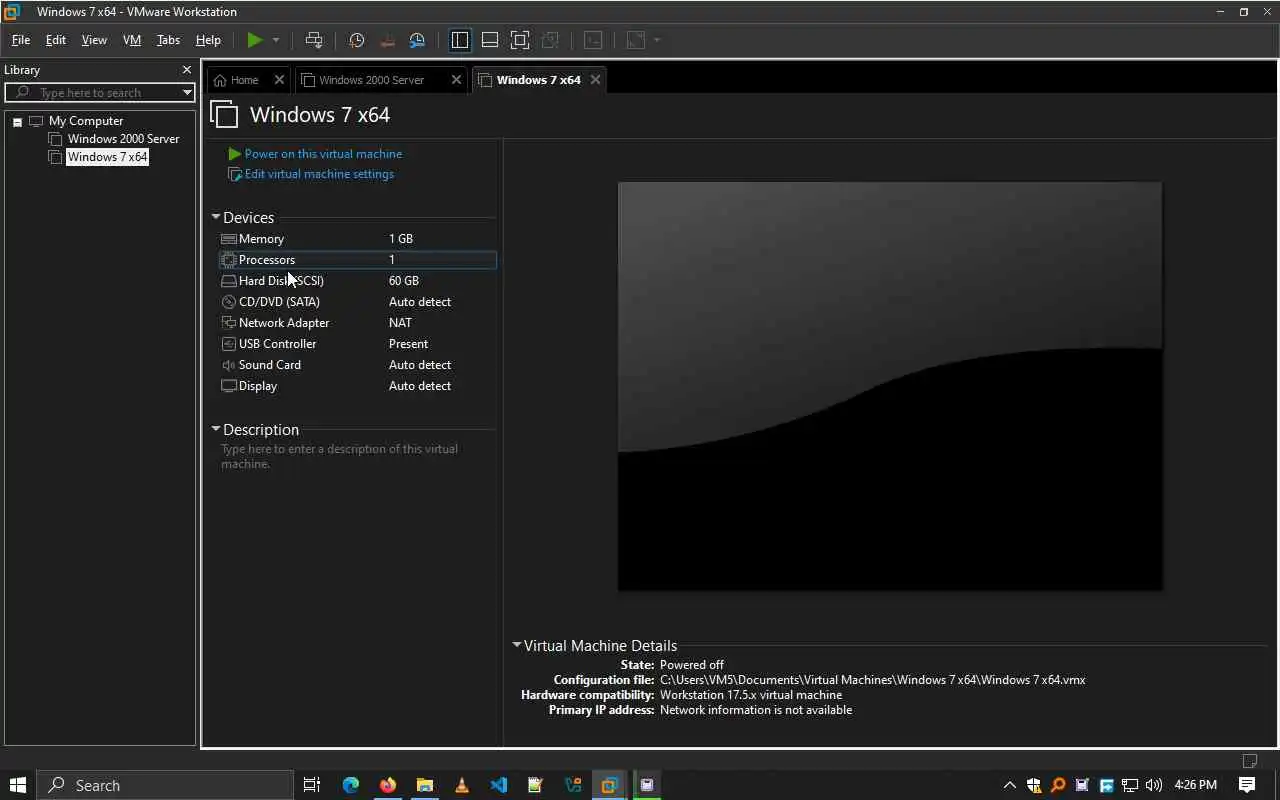Click the Hard Disk device icon

point(229,281)
